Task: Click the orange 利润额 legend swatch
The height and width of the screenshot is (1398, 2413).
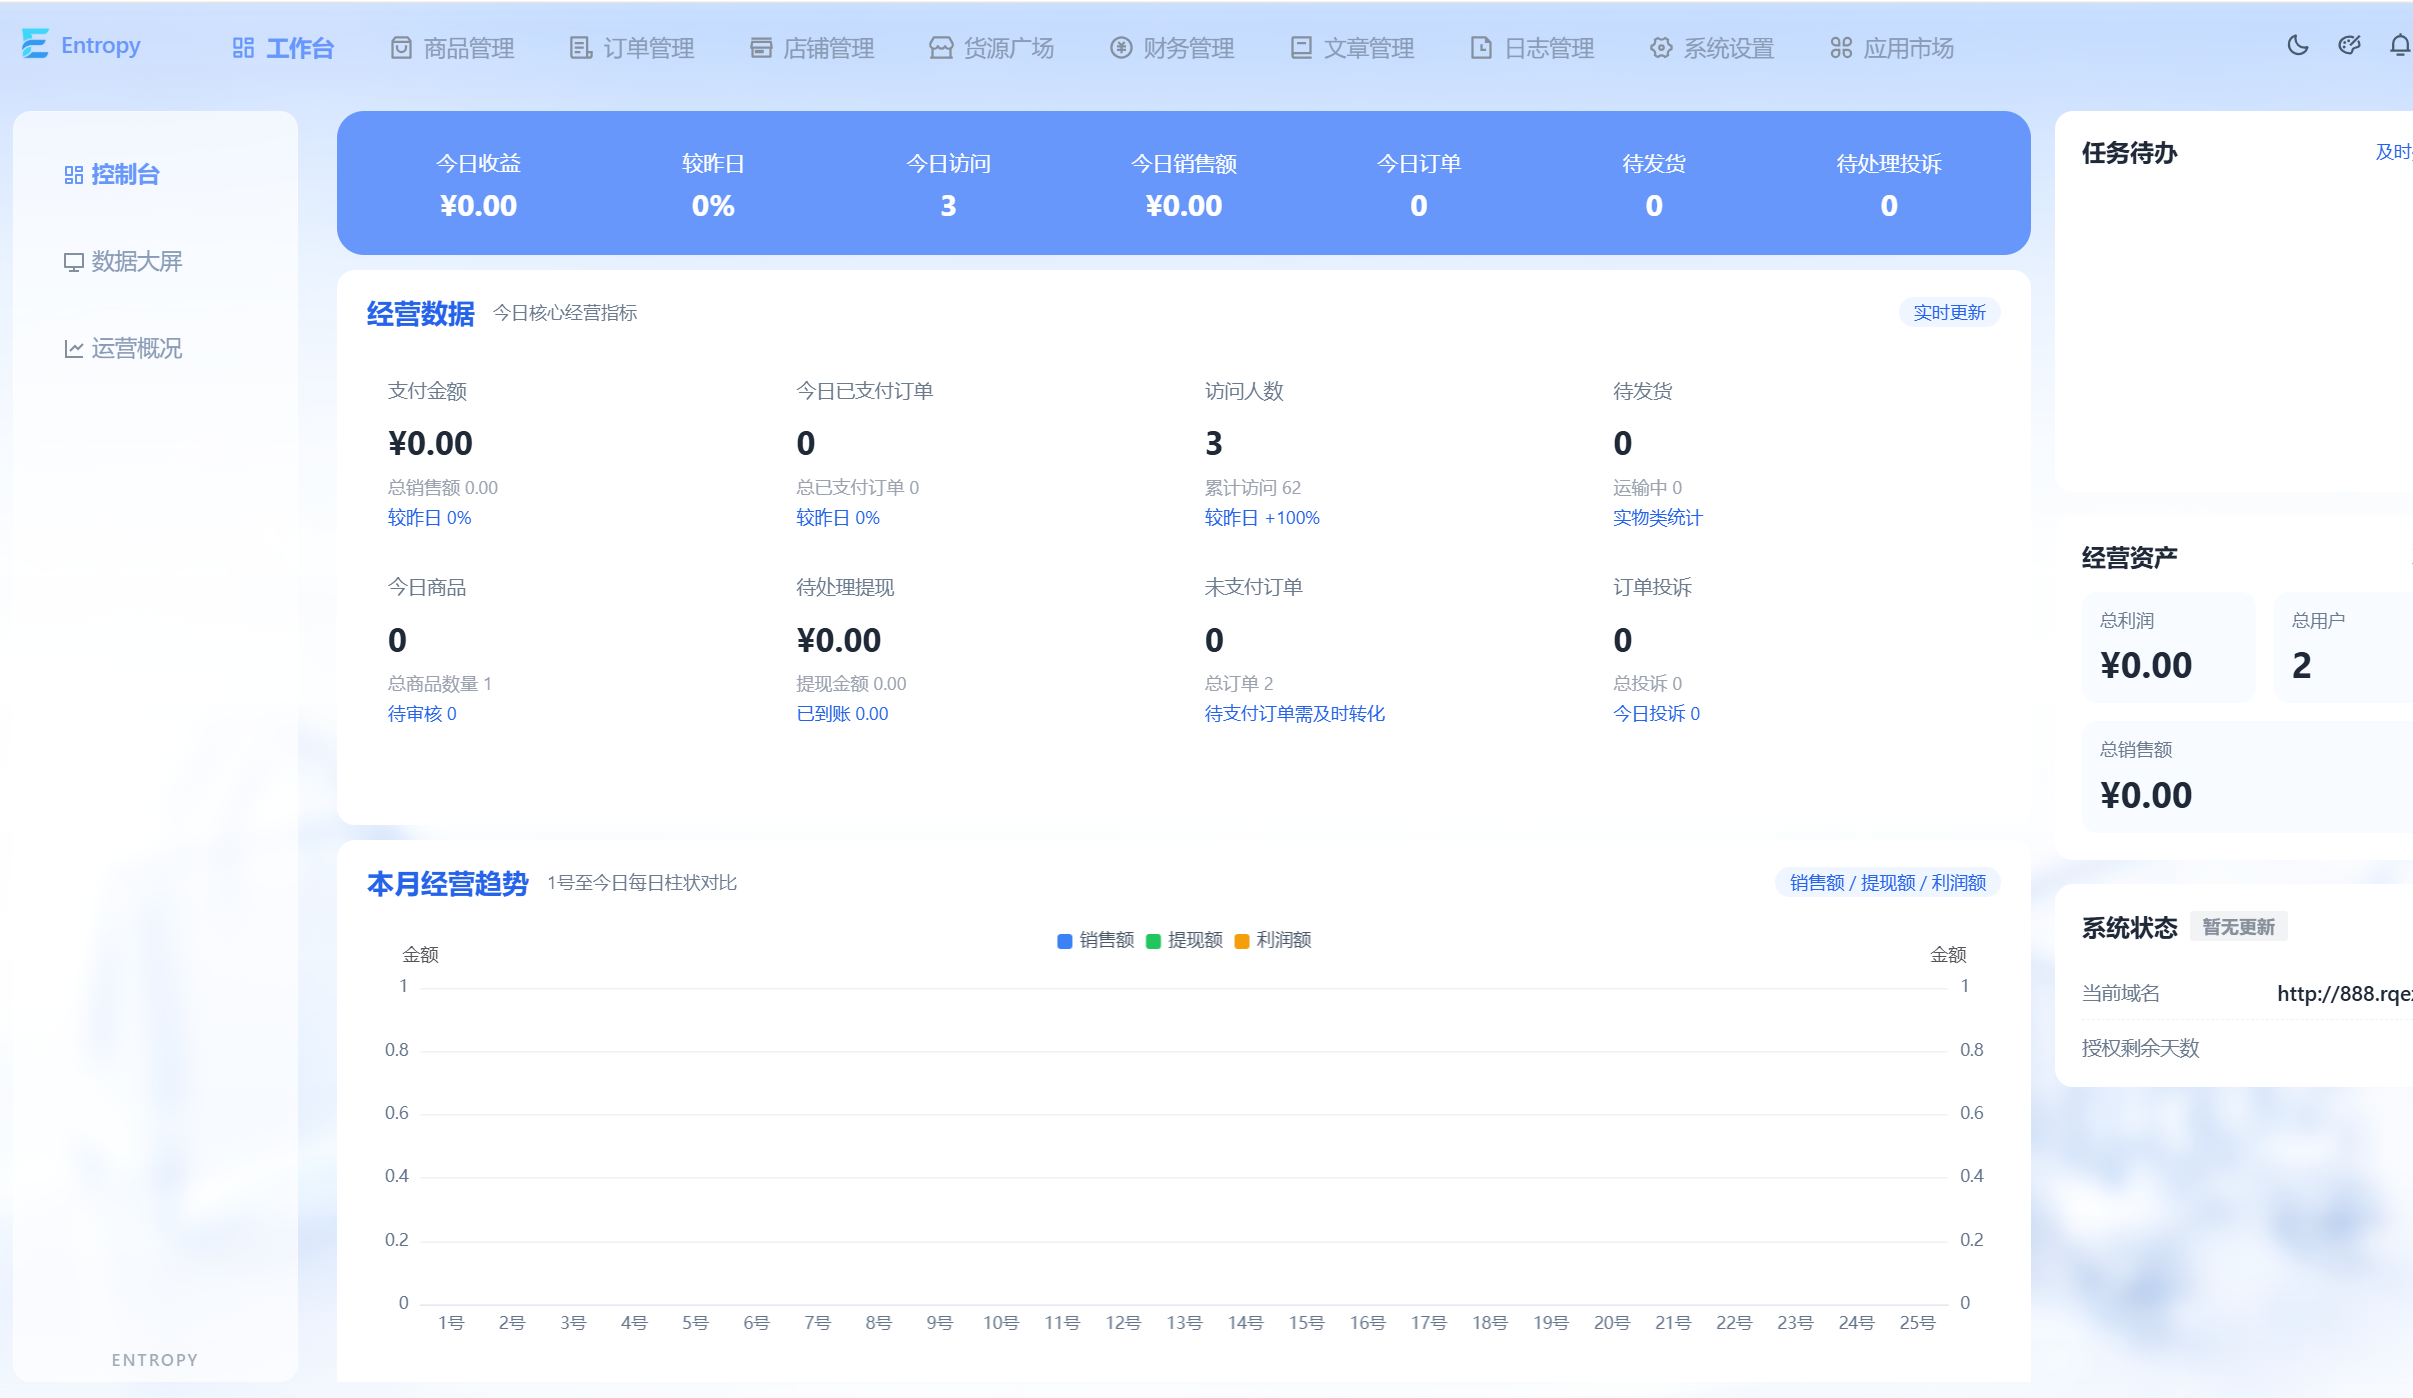Action: (x=1242, y=941)
